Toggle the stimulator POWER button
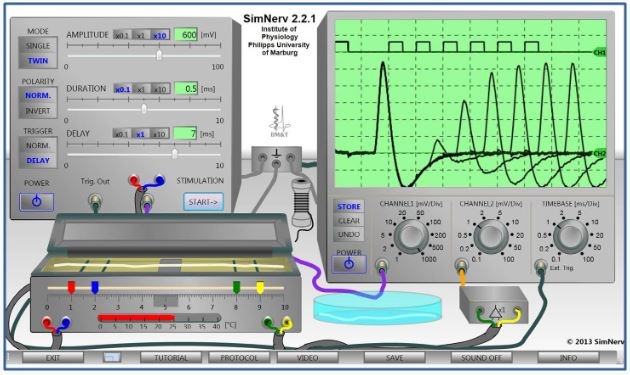The width and height of the screenshot is (630, 375). tap(37, 202)
